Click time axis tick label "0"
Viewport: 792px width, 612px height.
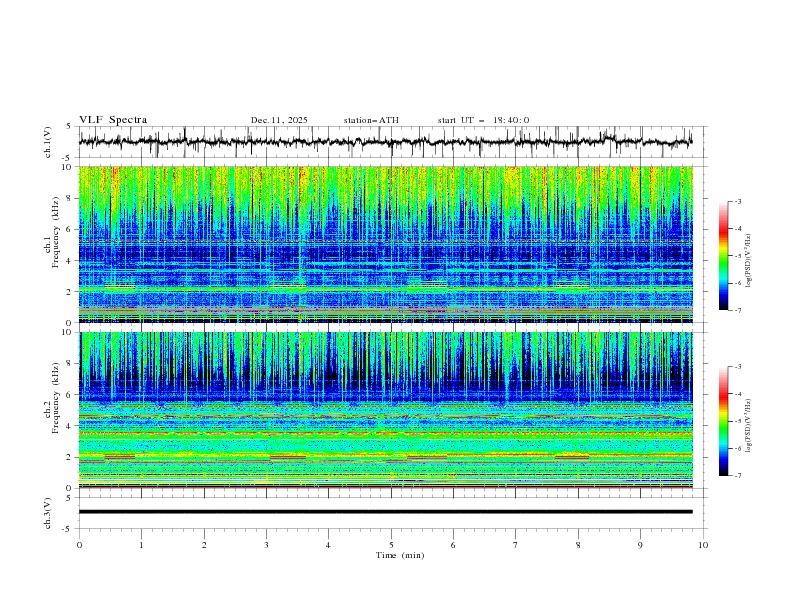pos(79,545)
